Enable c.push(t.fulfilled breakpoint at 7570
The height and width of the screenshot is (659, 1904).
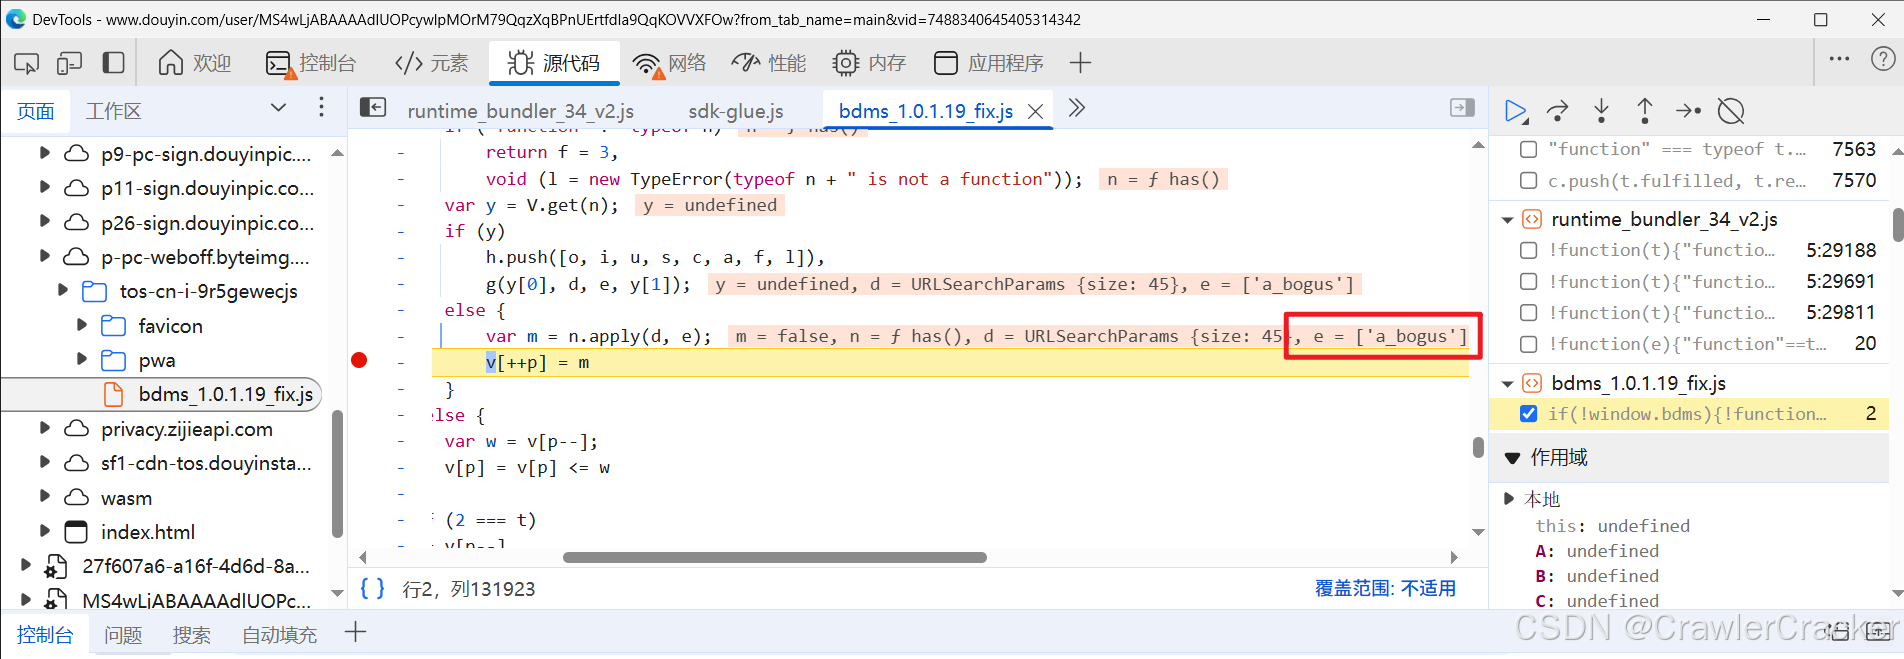click(x=1528, y=181)
